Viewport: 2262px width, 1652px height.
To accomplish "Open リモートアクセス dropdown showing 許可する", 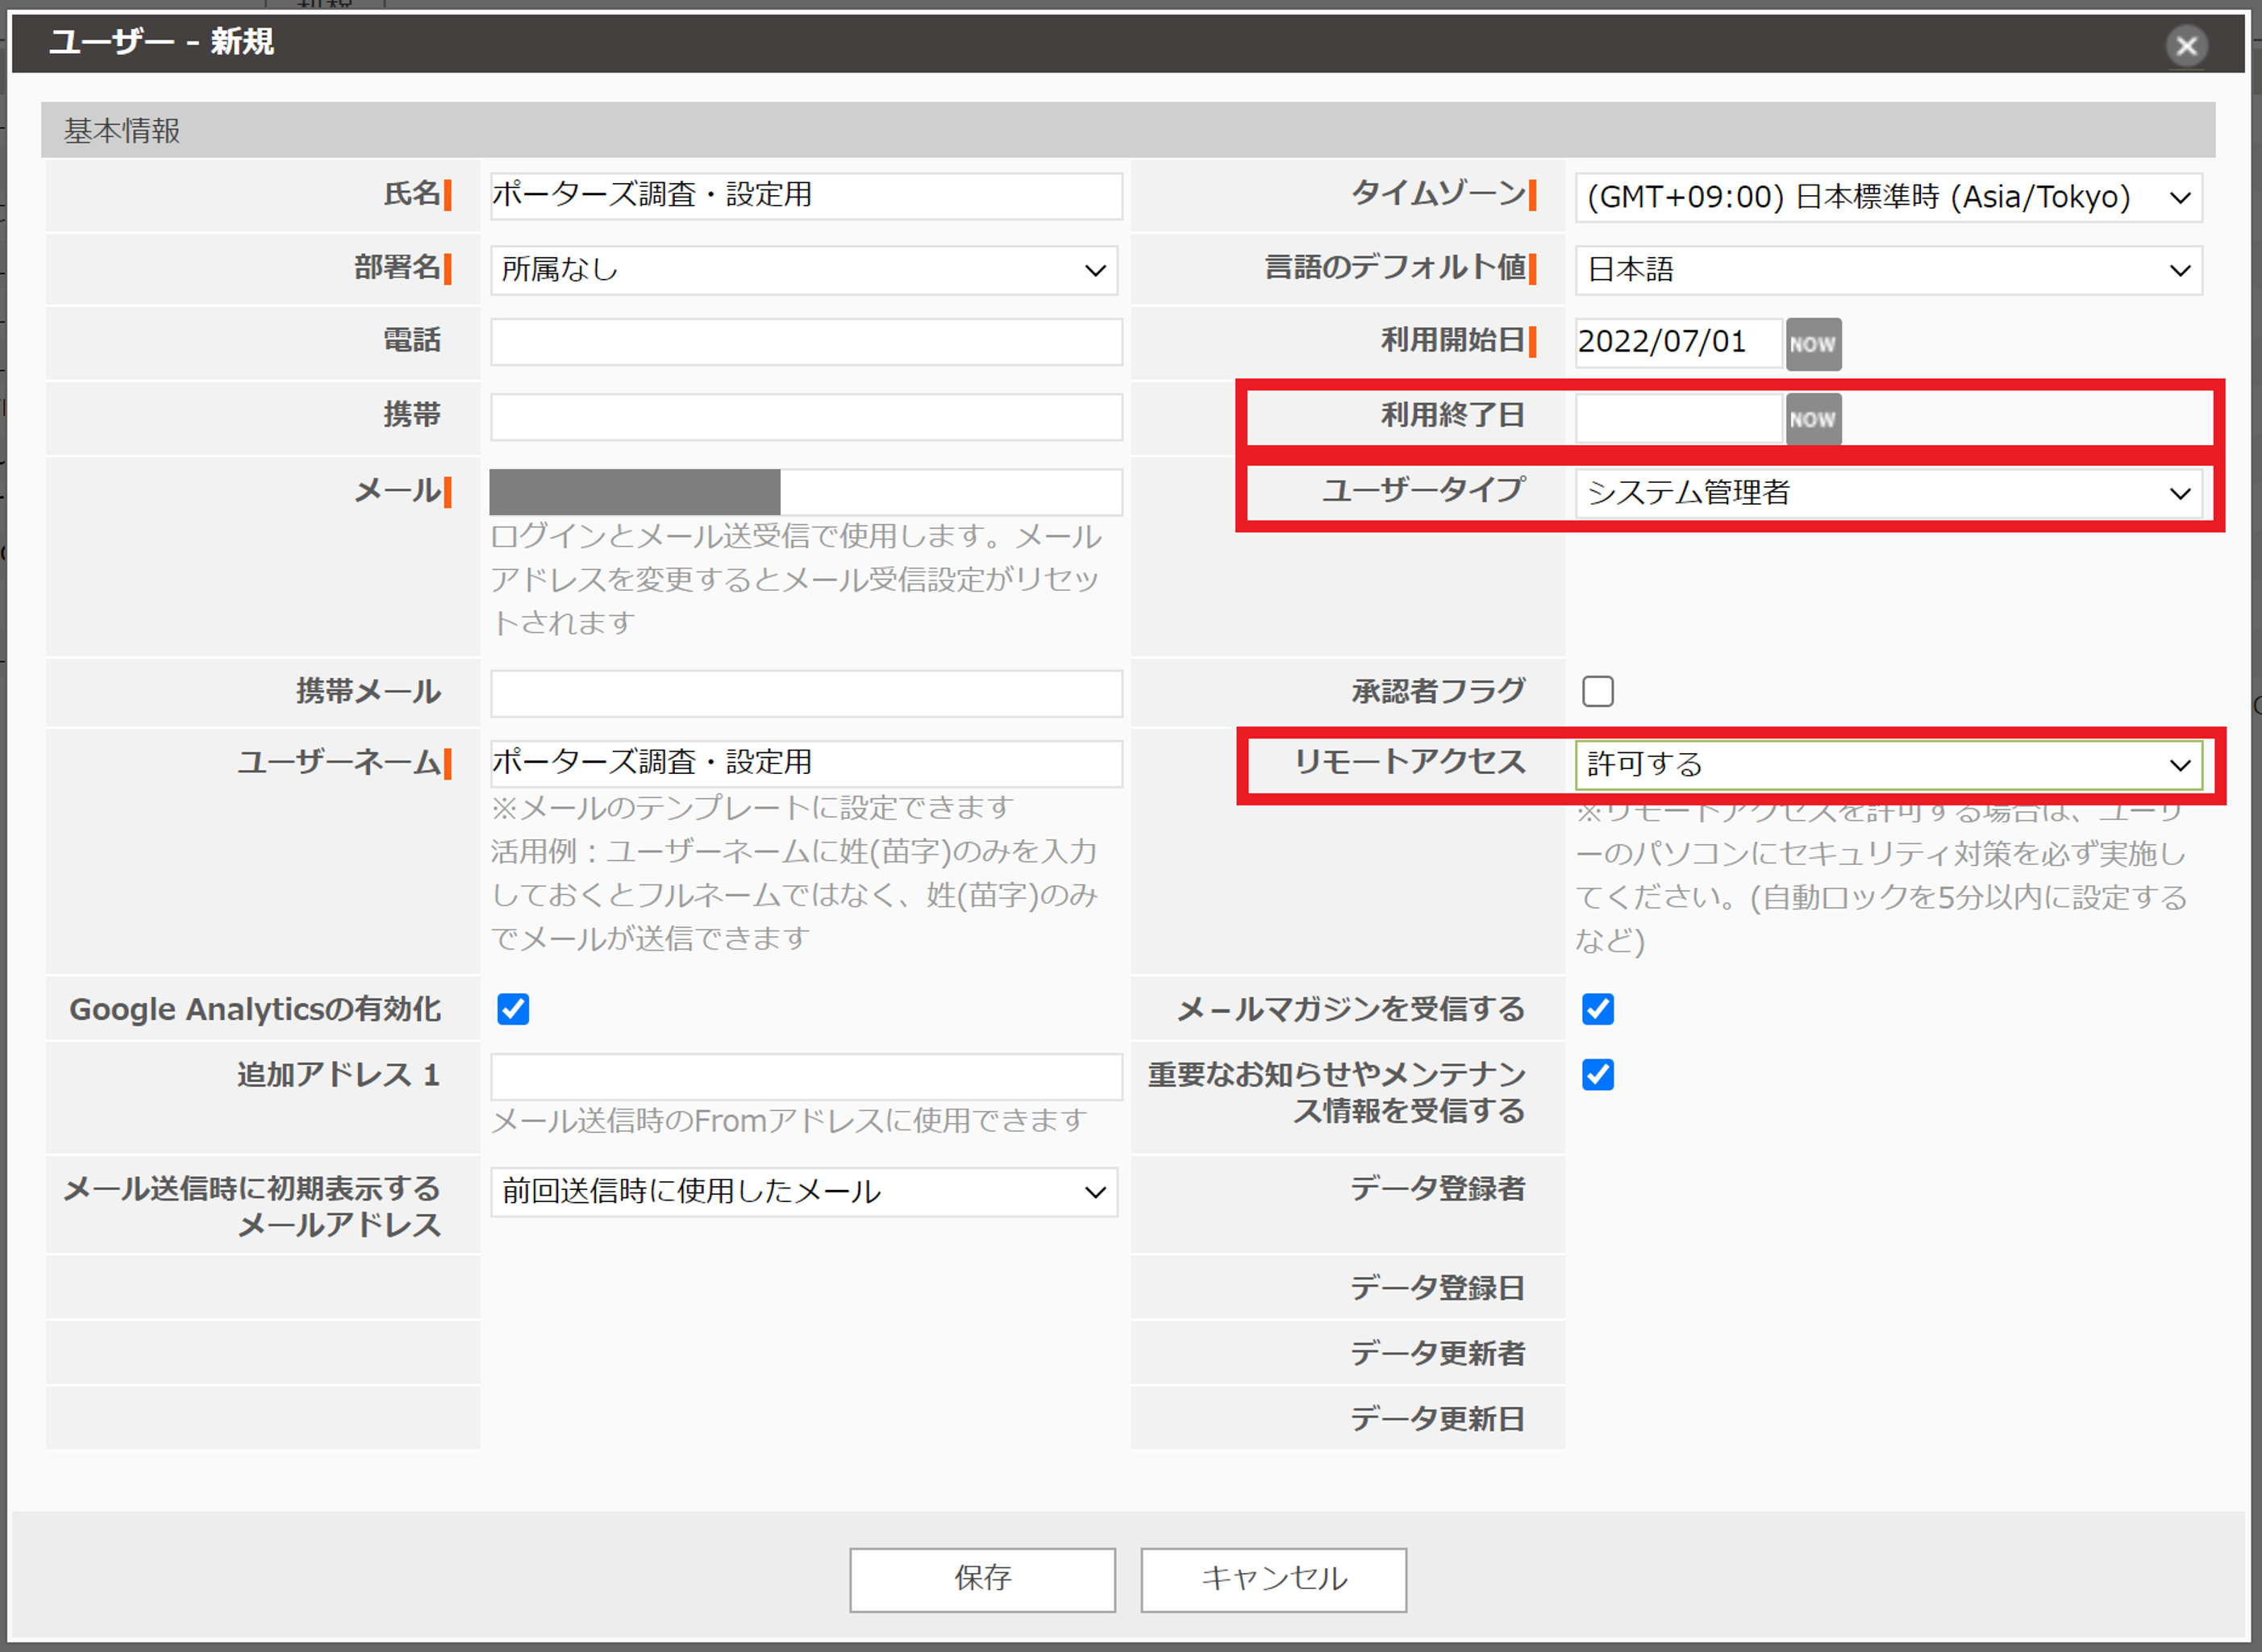I will [1888, 765].
